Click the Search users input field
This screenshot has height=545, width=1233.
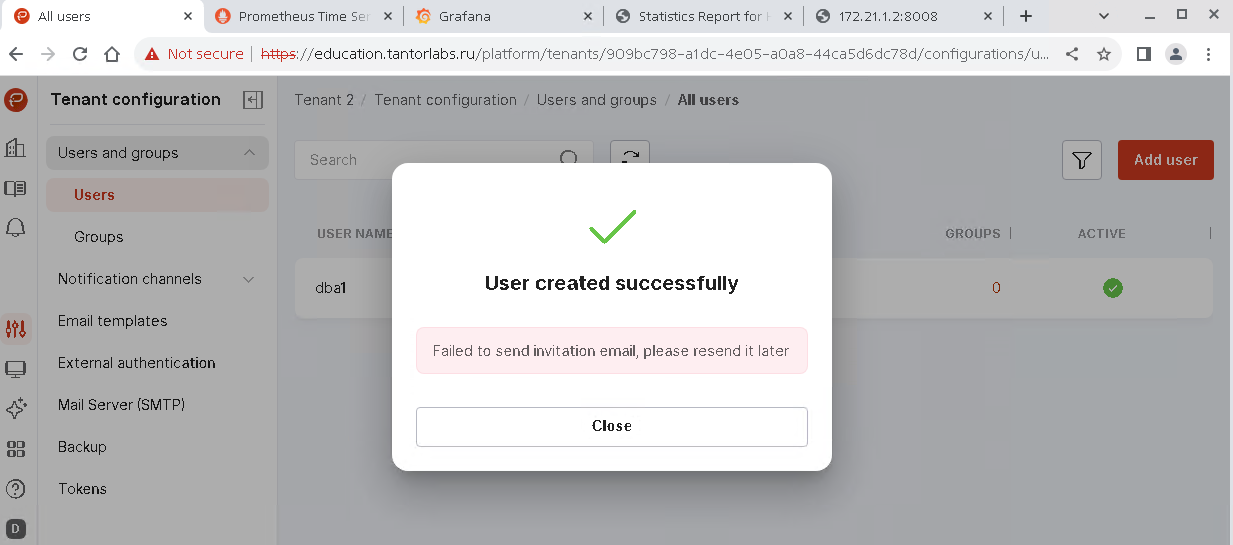coord(430,160)
